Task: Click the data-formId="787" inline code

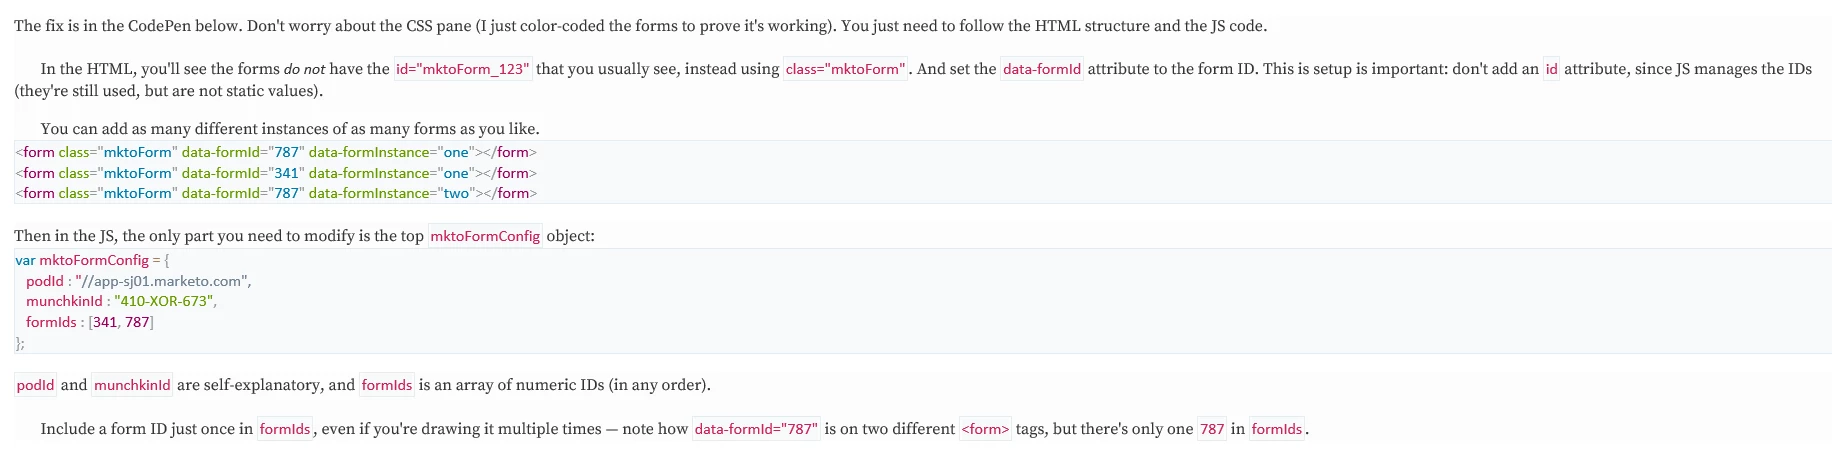Action: point(756,429)
